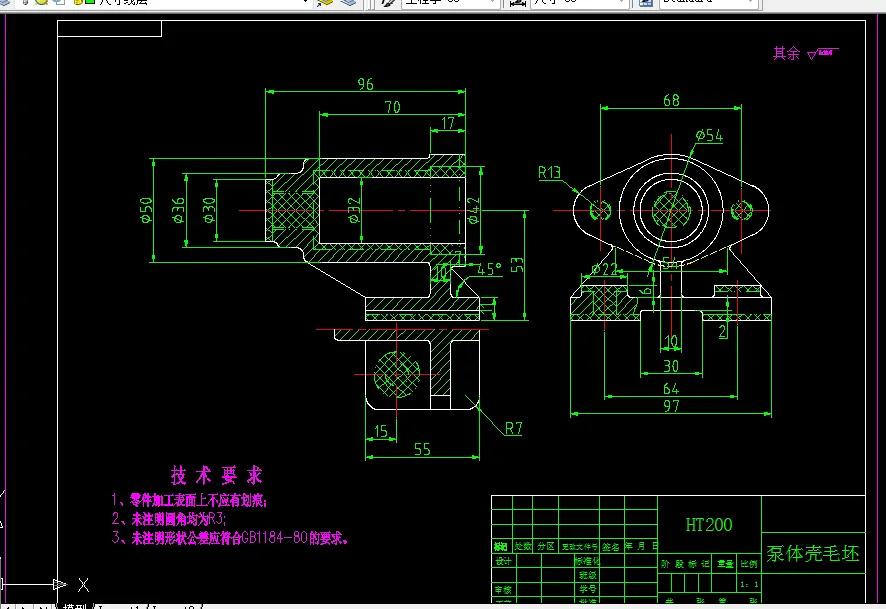Screen dimensions: 886x609
Task: Select the 阶段标记 title block cell
Action: click(x=685, y=564)
